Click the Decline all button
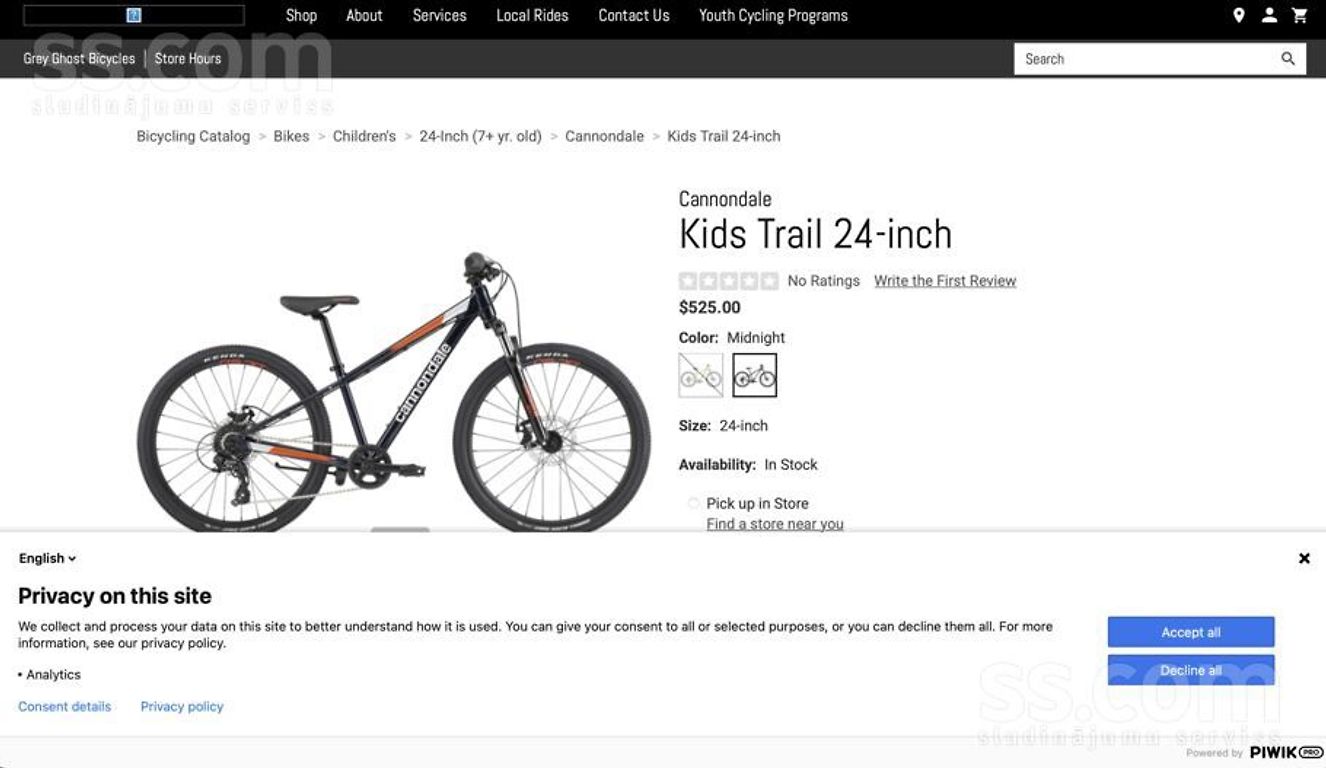Viewport: 1326px width, 768px height. coord(1191,670)
